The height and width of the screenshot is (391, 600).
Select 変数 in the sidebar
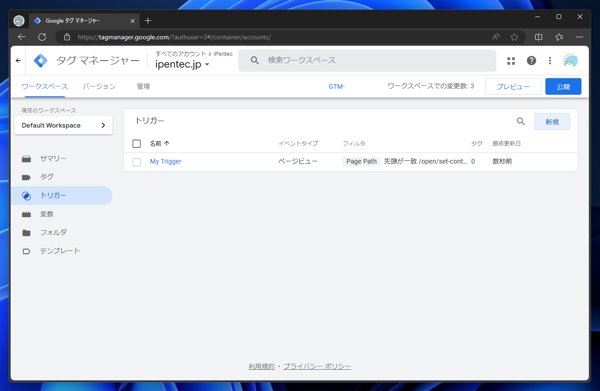click(47, 214)
